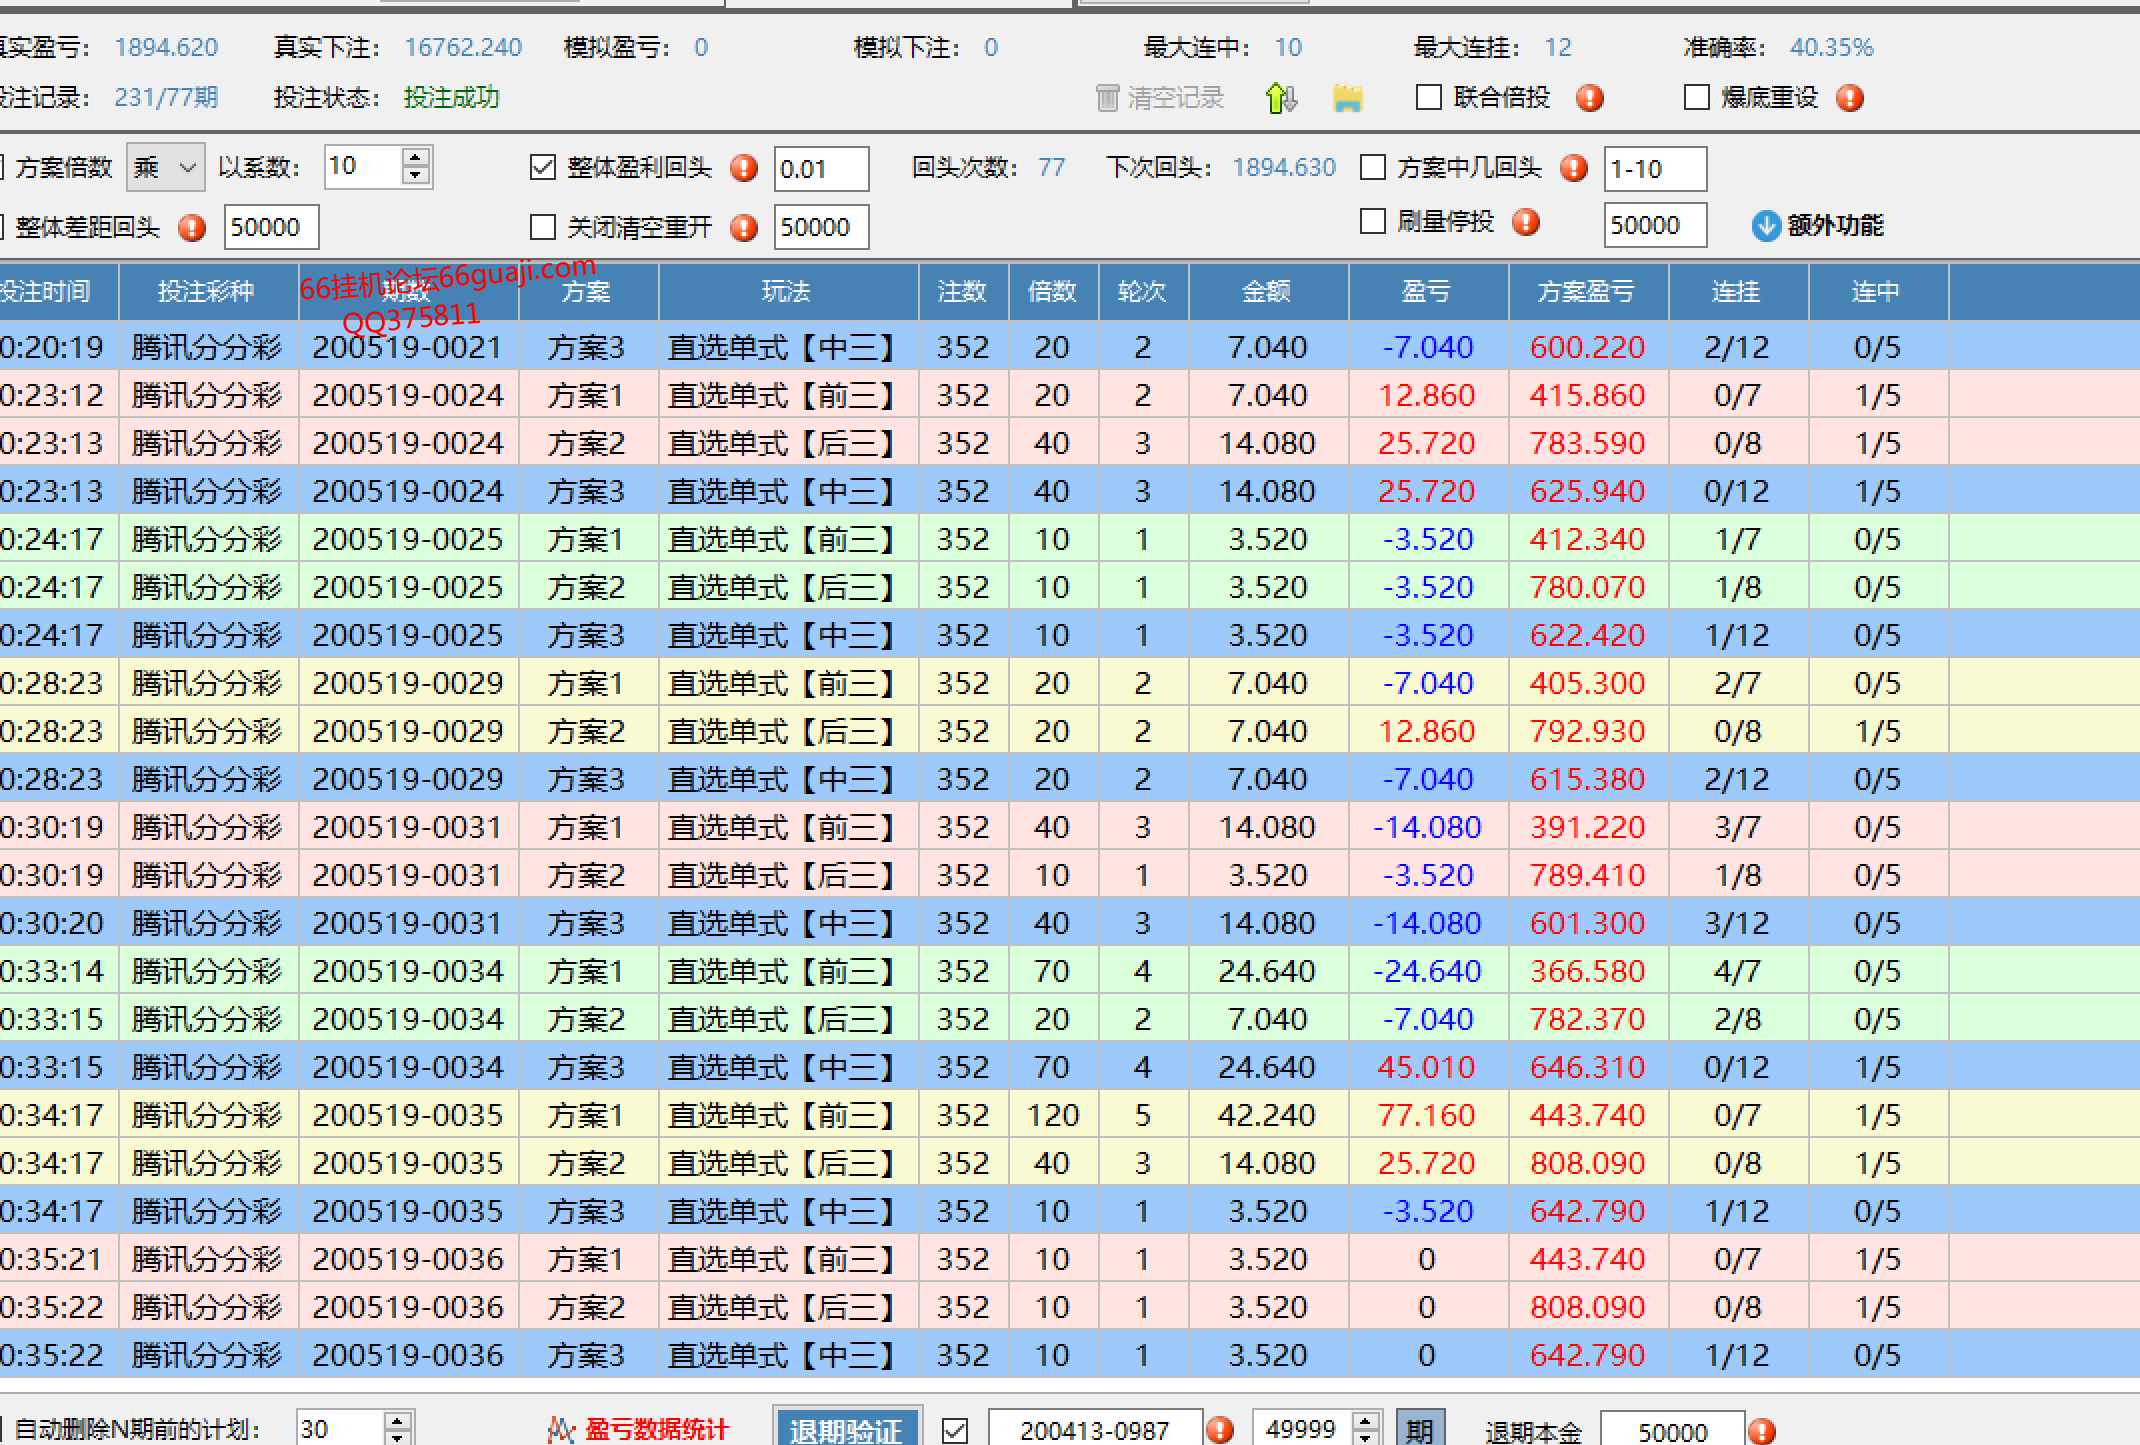Sort by the 轮次 column header
Viewport: 2140px width, 1445px height.
1143,291
